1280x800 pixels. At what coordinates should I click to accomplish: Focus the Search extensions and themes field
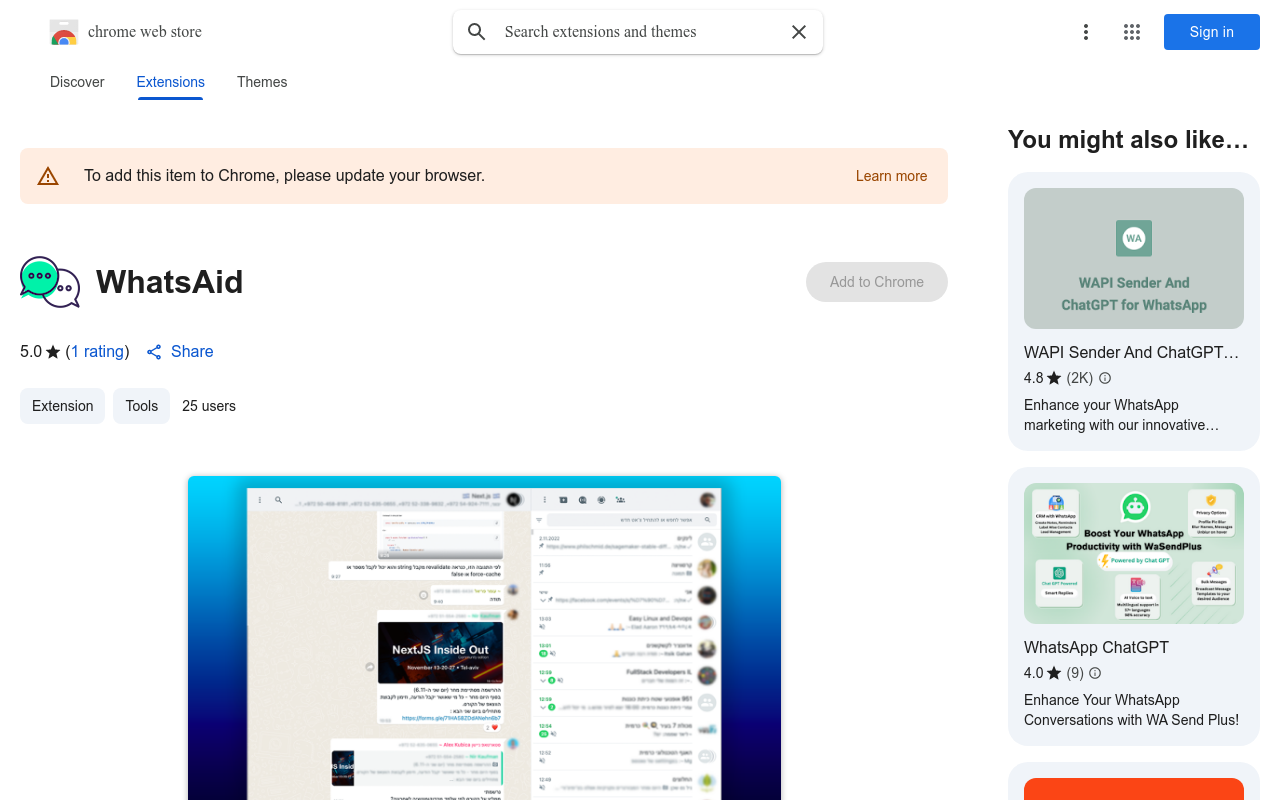638,32
